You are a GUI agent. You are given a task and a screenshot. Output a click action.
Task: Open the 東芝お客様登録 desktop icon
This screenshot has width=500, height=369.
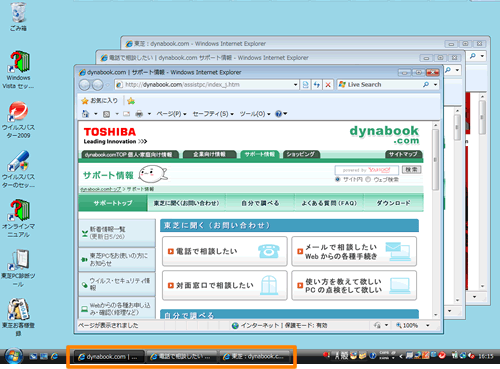pos(18,317)
